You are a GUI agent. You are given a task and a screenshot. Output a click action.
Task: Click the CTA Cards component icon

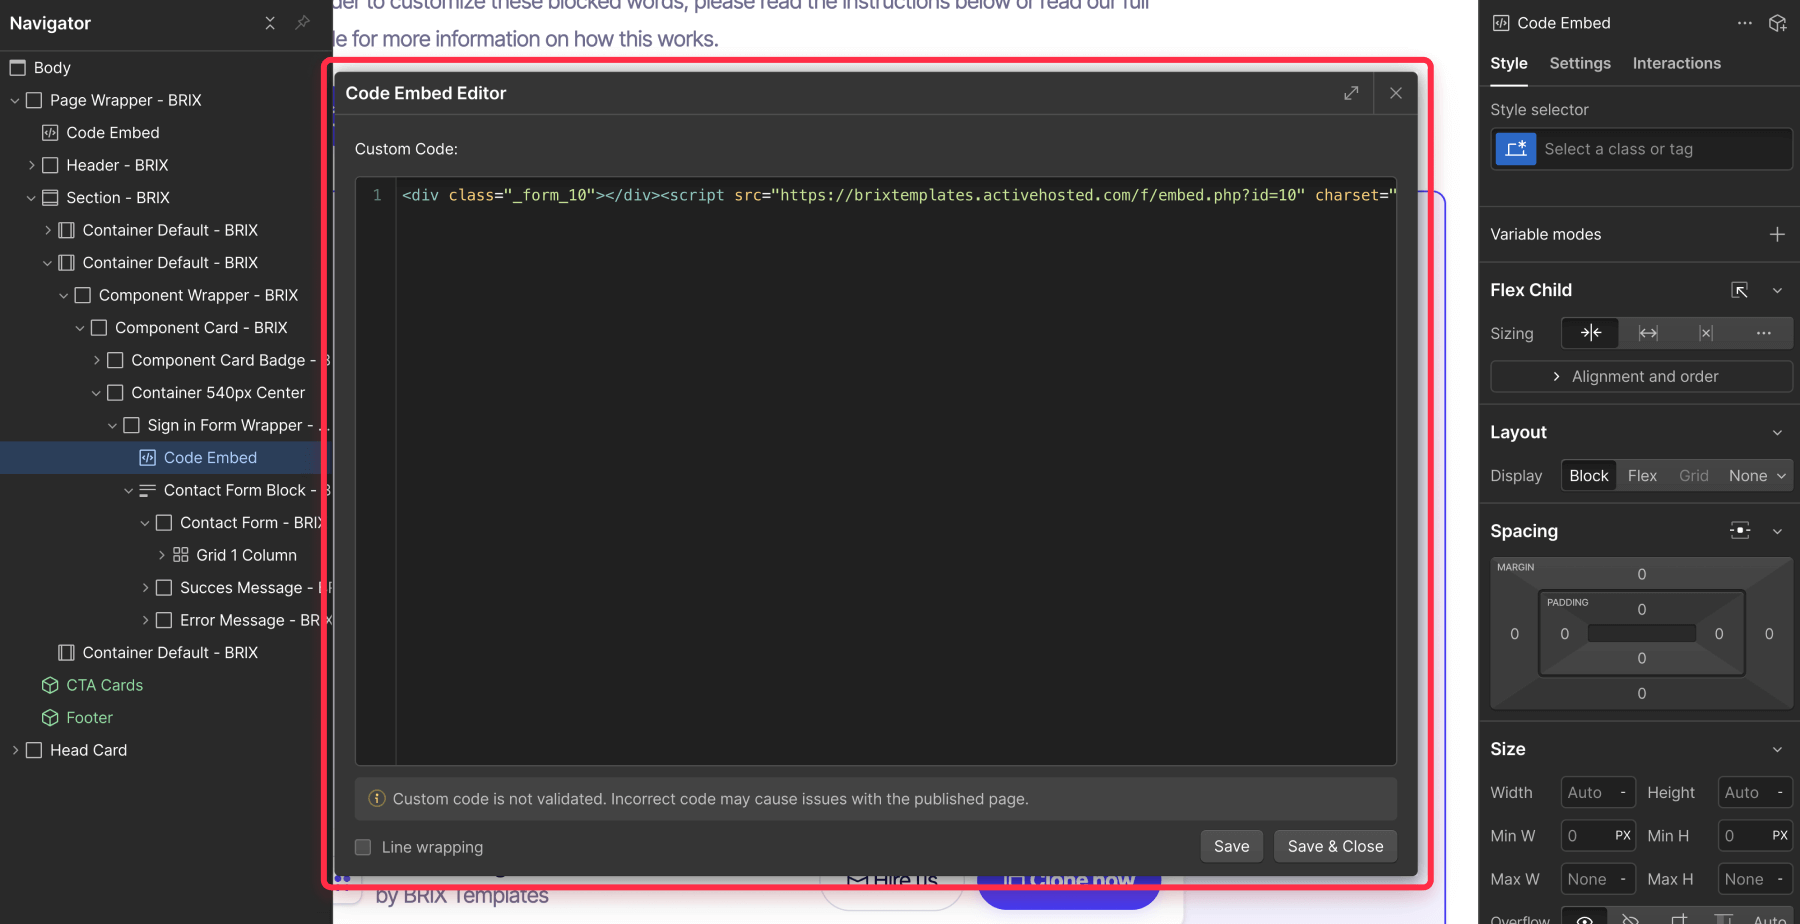pyautogui.click(x=50, y=685)
